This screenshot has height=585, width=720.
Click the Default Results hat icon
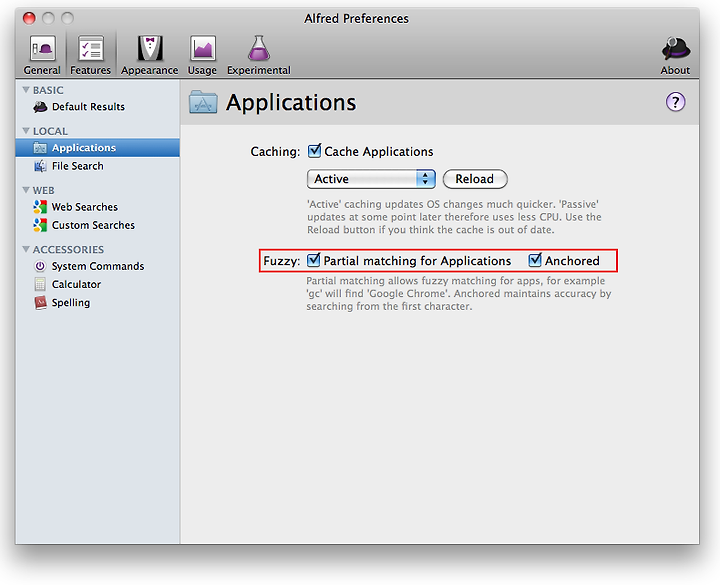pyautogui.click(x=40, y=107)
